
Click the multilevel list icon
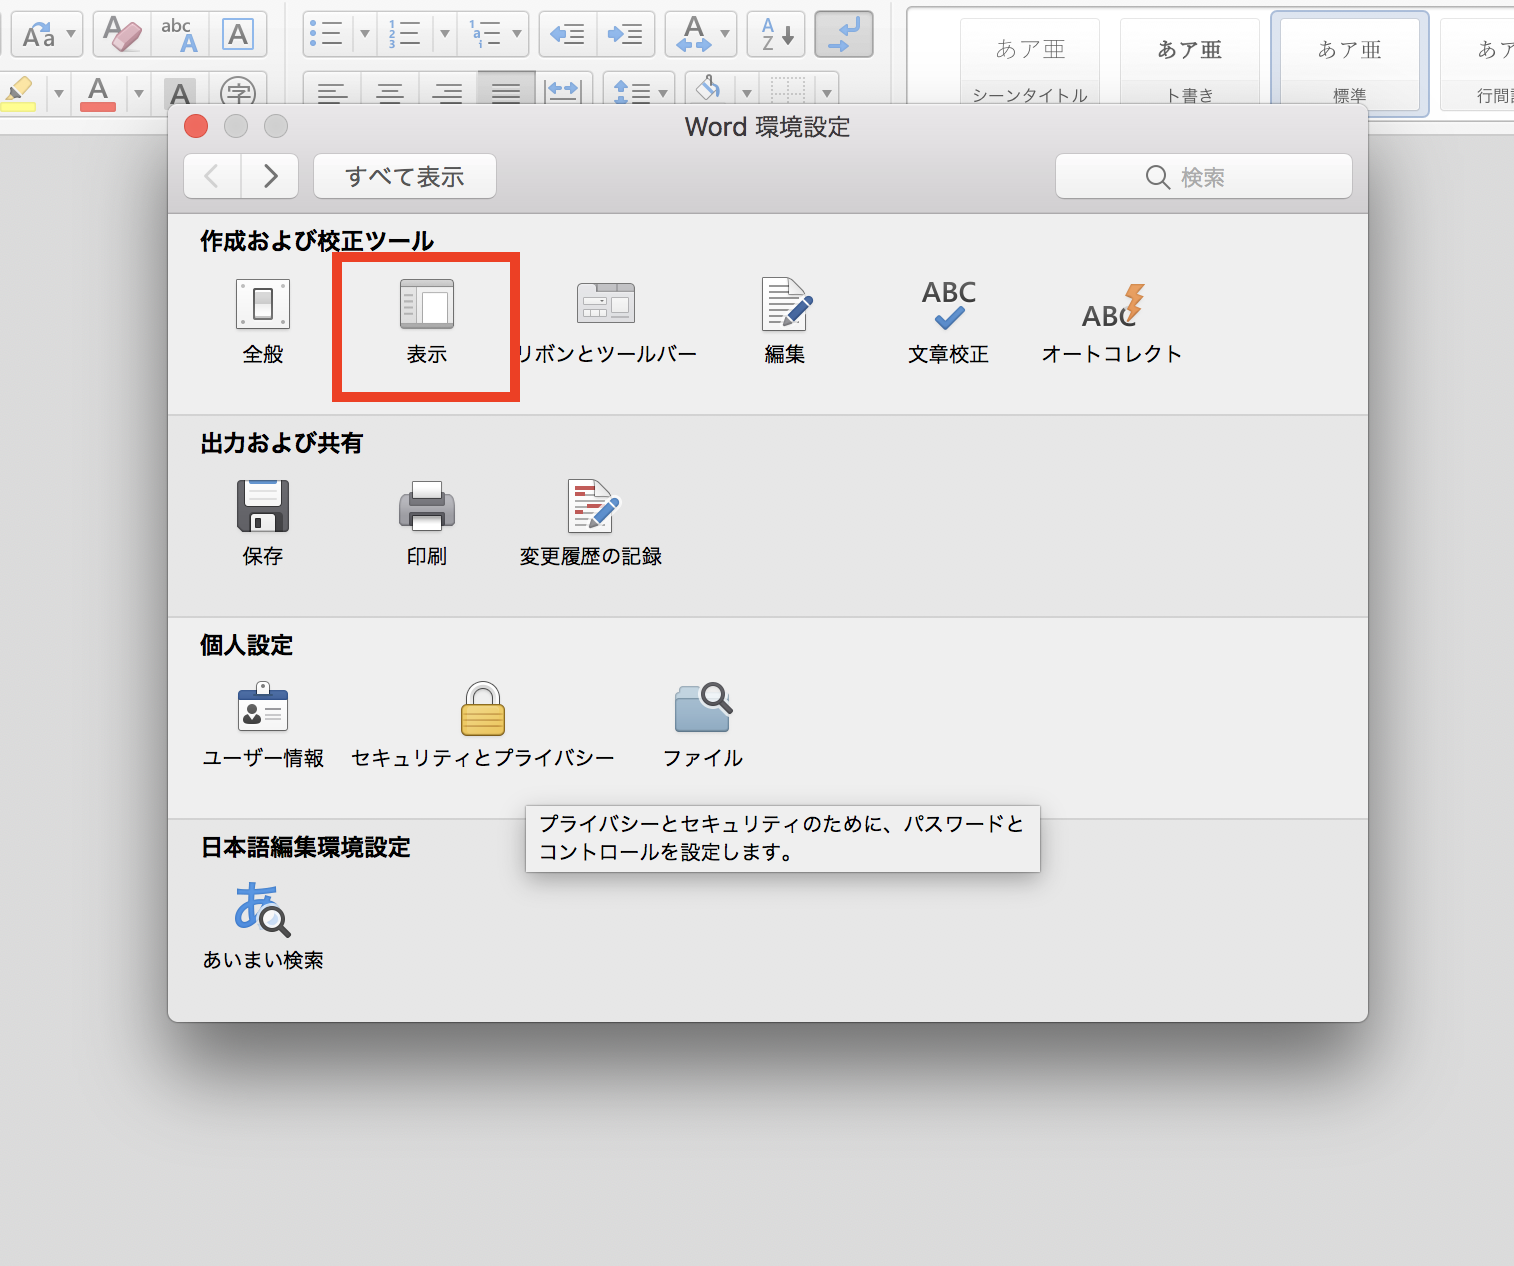coord(485,34)
